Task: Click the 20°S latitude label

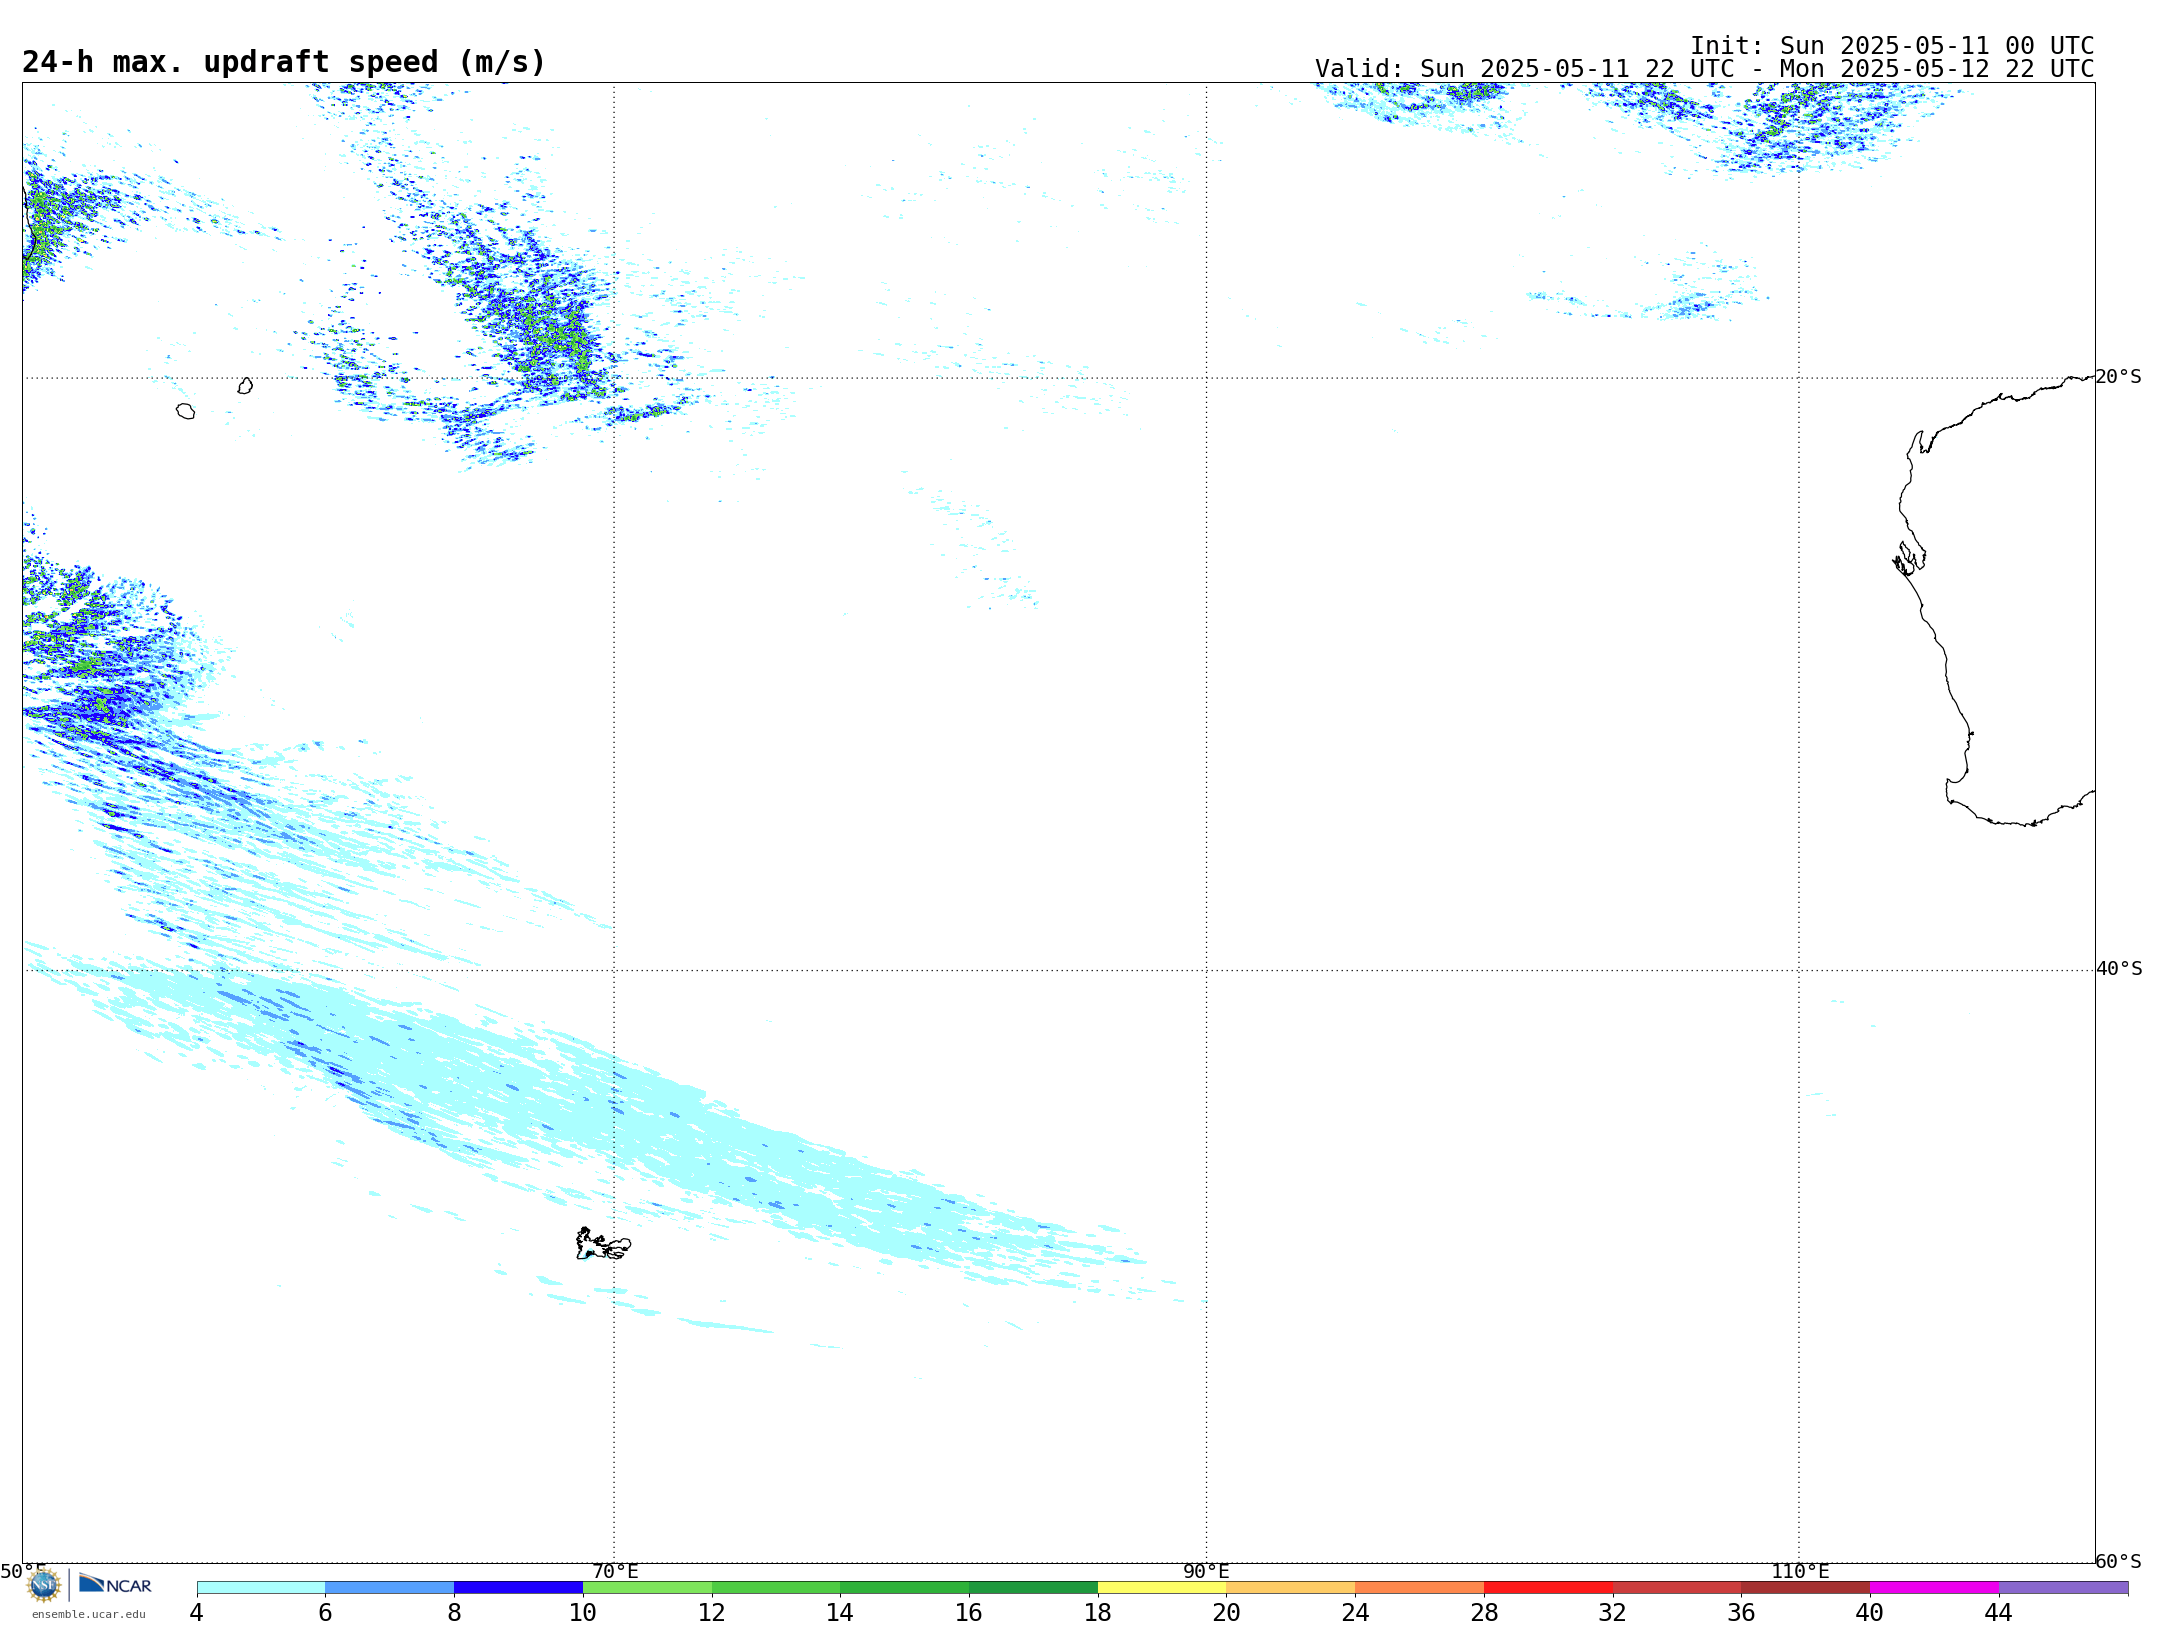Action: coord(2119,377)
